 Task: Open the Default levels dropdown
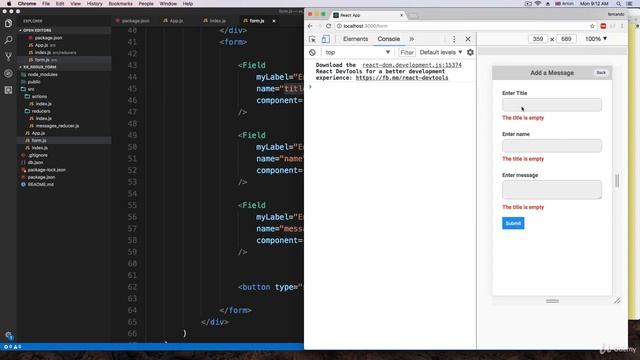pos(441,53)
